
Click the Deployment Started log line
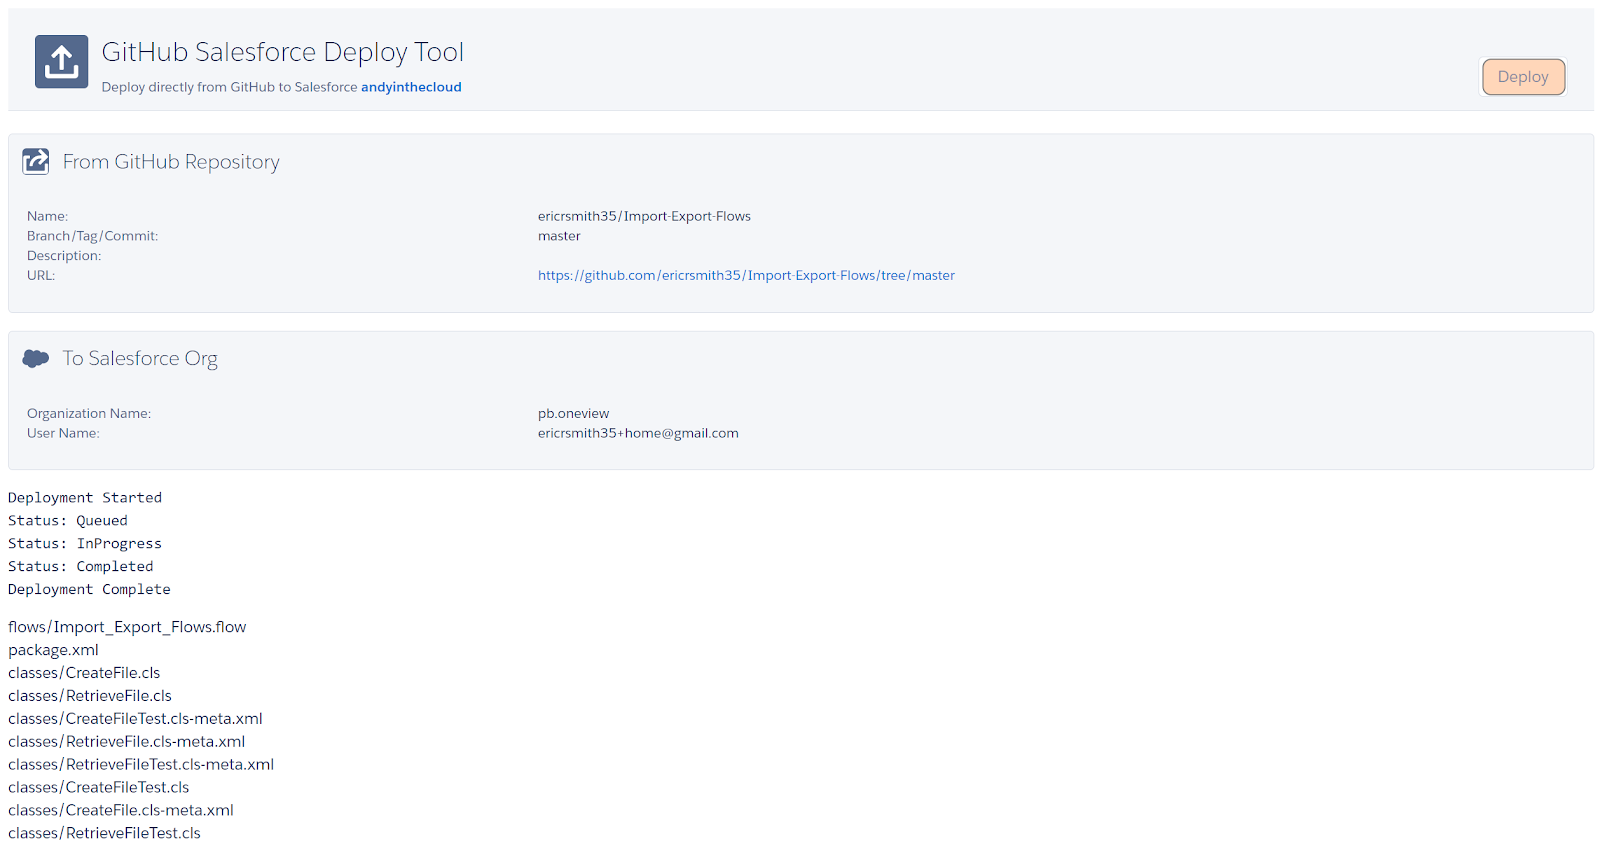pyautogui.click(x=85, y=498)
